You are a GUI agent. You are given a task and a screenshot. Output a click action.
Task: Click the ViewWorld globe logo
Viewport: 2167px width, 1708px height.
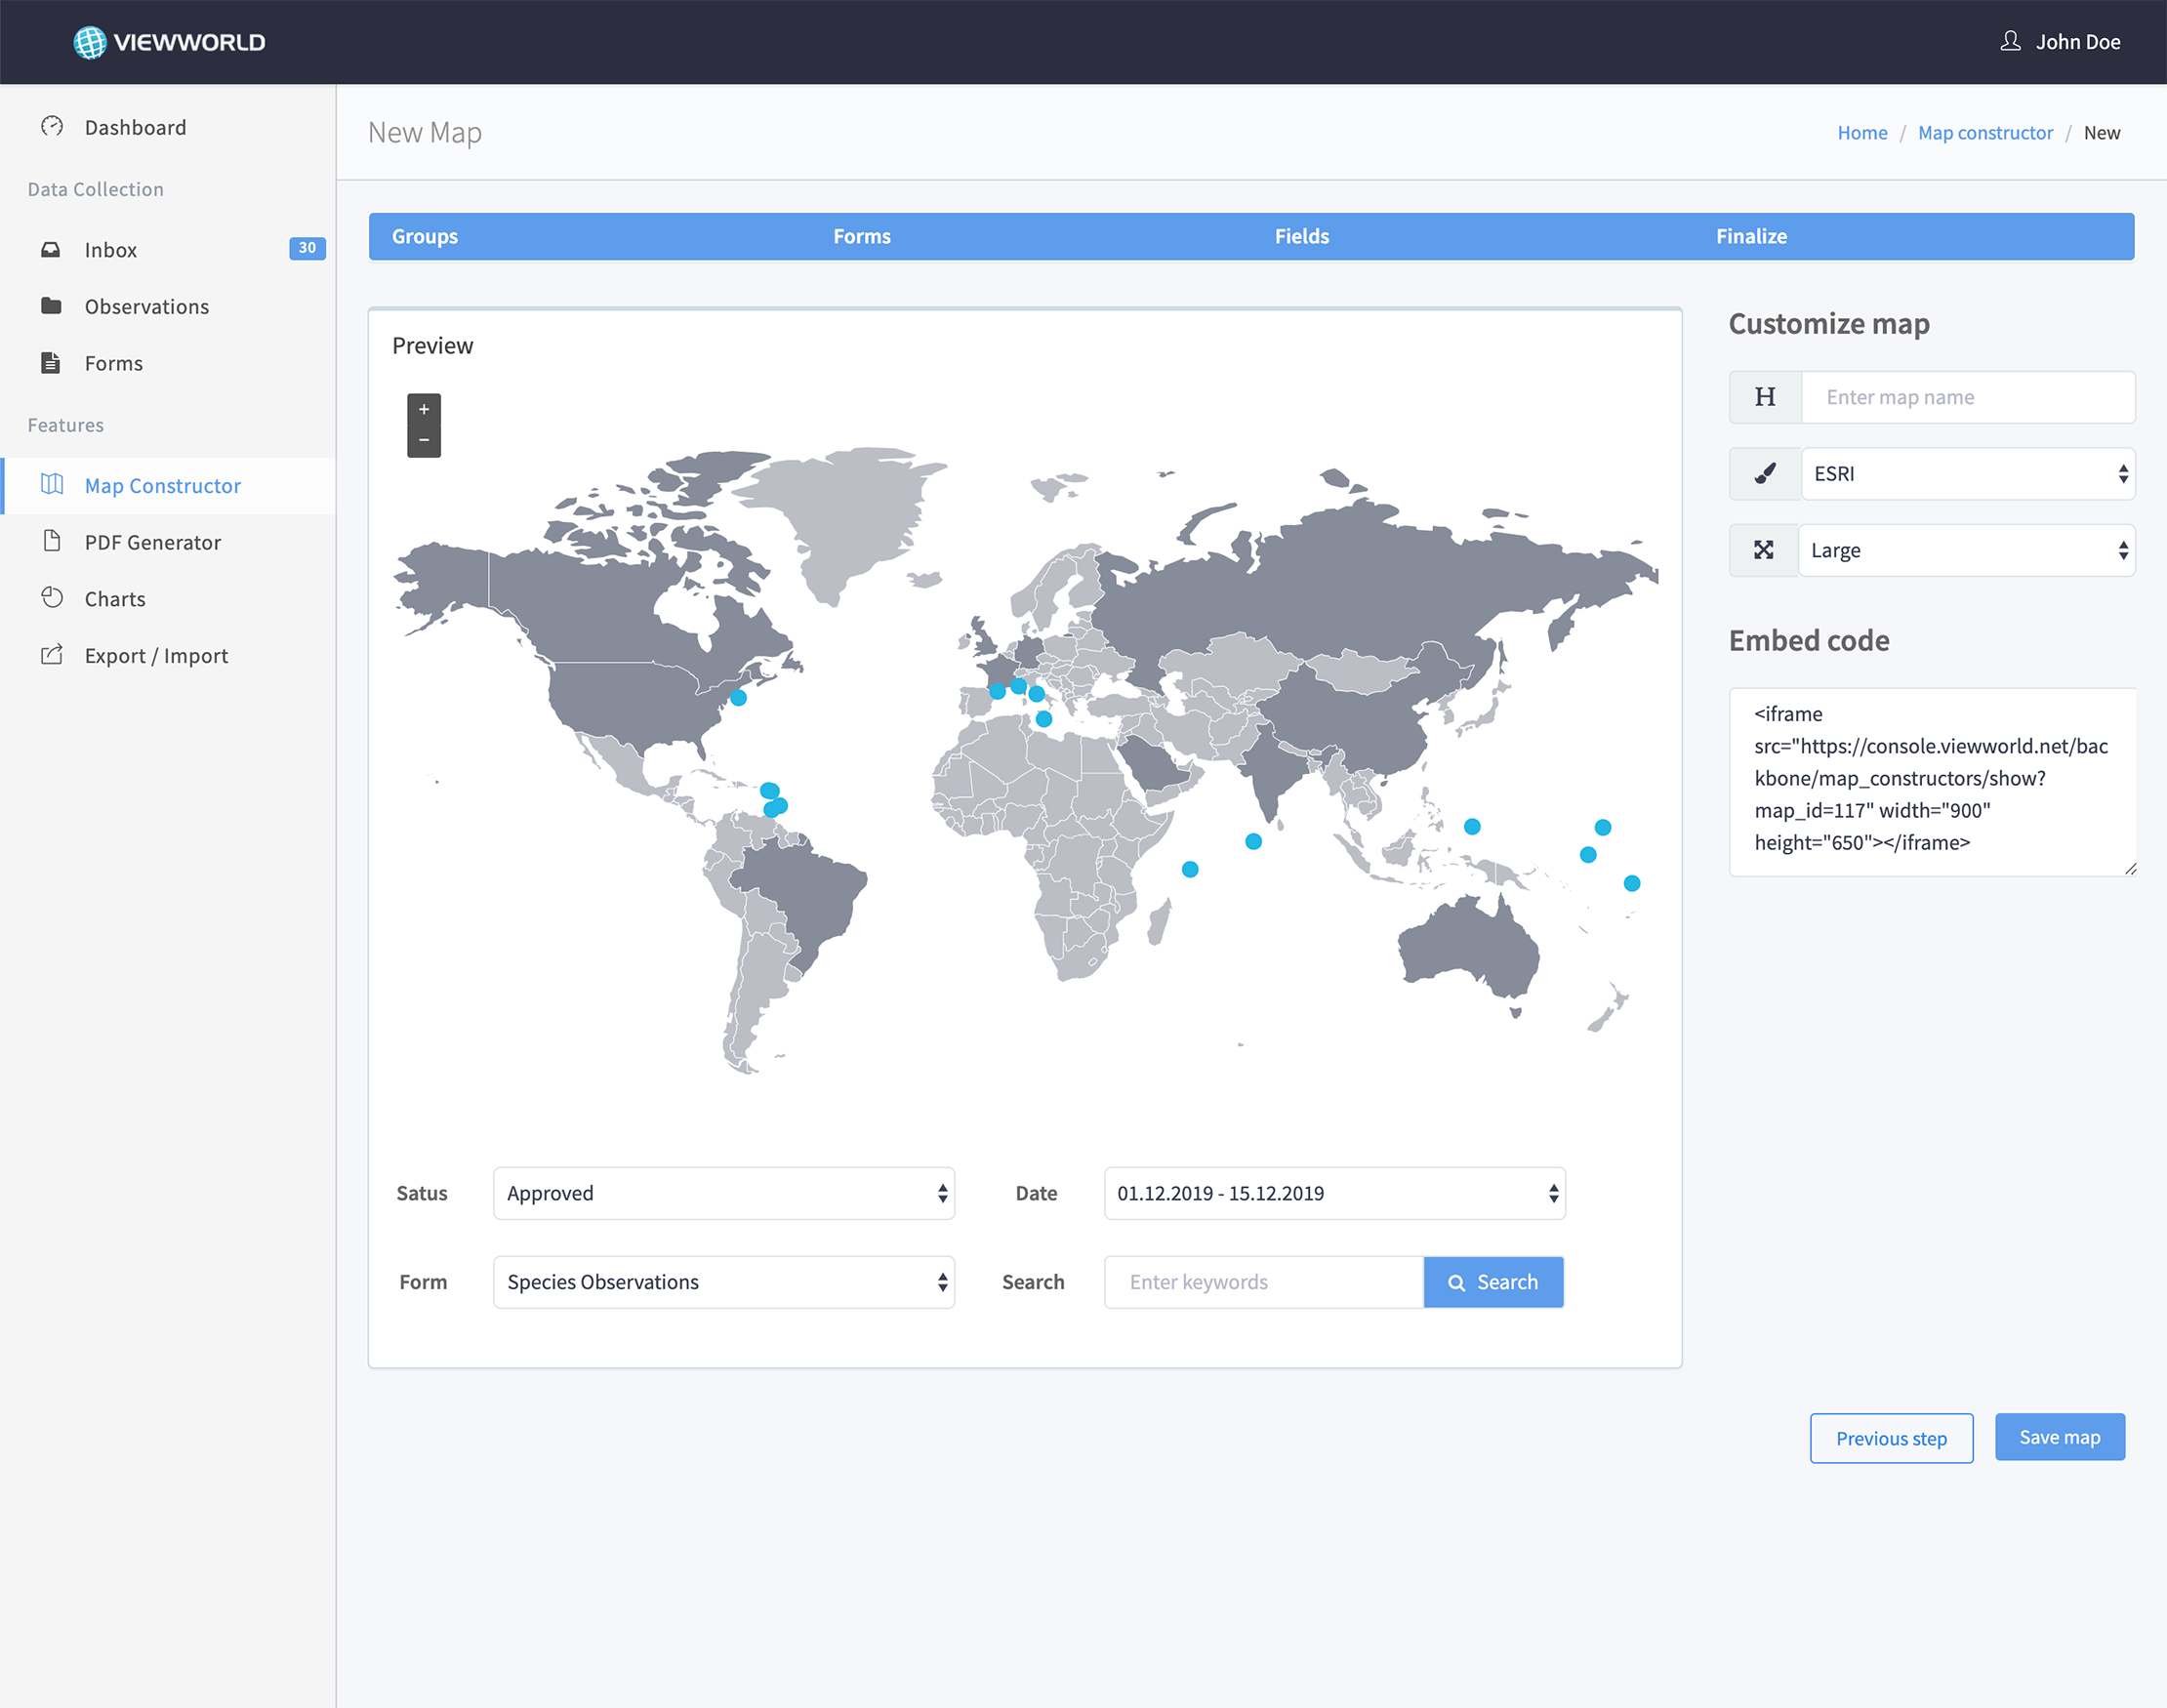point(89,42)
